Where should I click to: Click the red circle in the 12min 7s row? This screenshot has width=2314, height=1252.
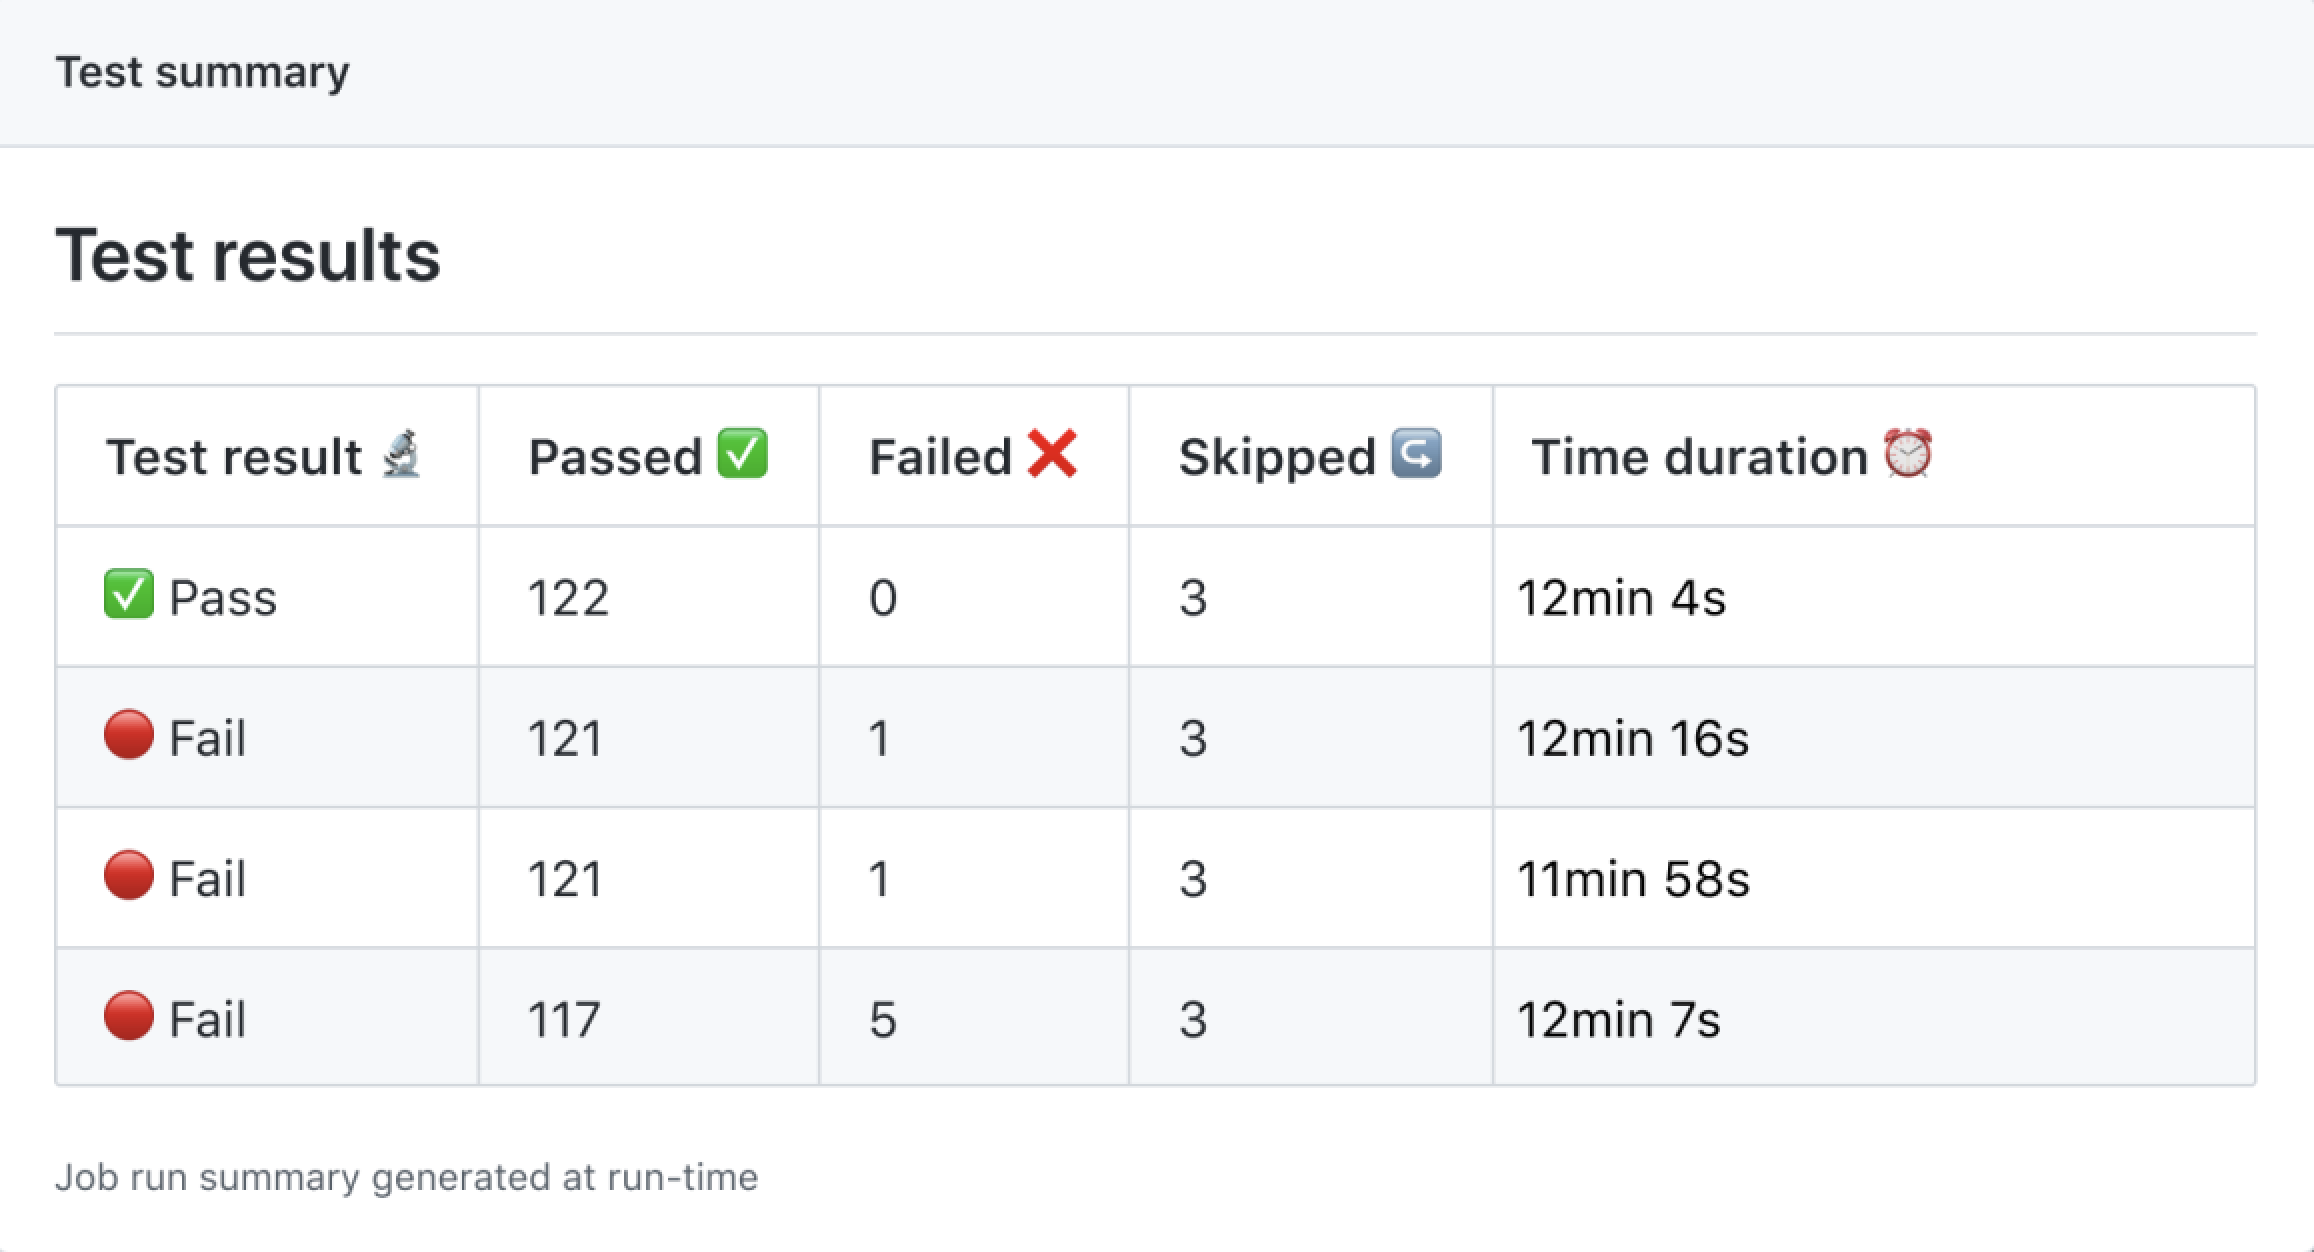(129, 1017)
